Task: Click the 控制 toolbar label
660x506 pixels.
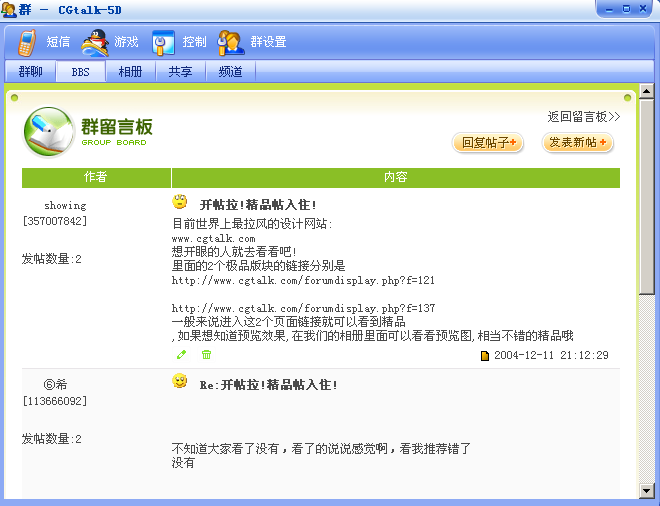Action: [x=194, y=42]
